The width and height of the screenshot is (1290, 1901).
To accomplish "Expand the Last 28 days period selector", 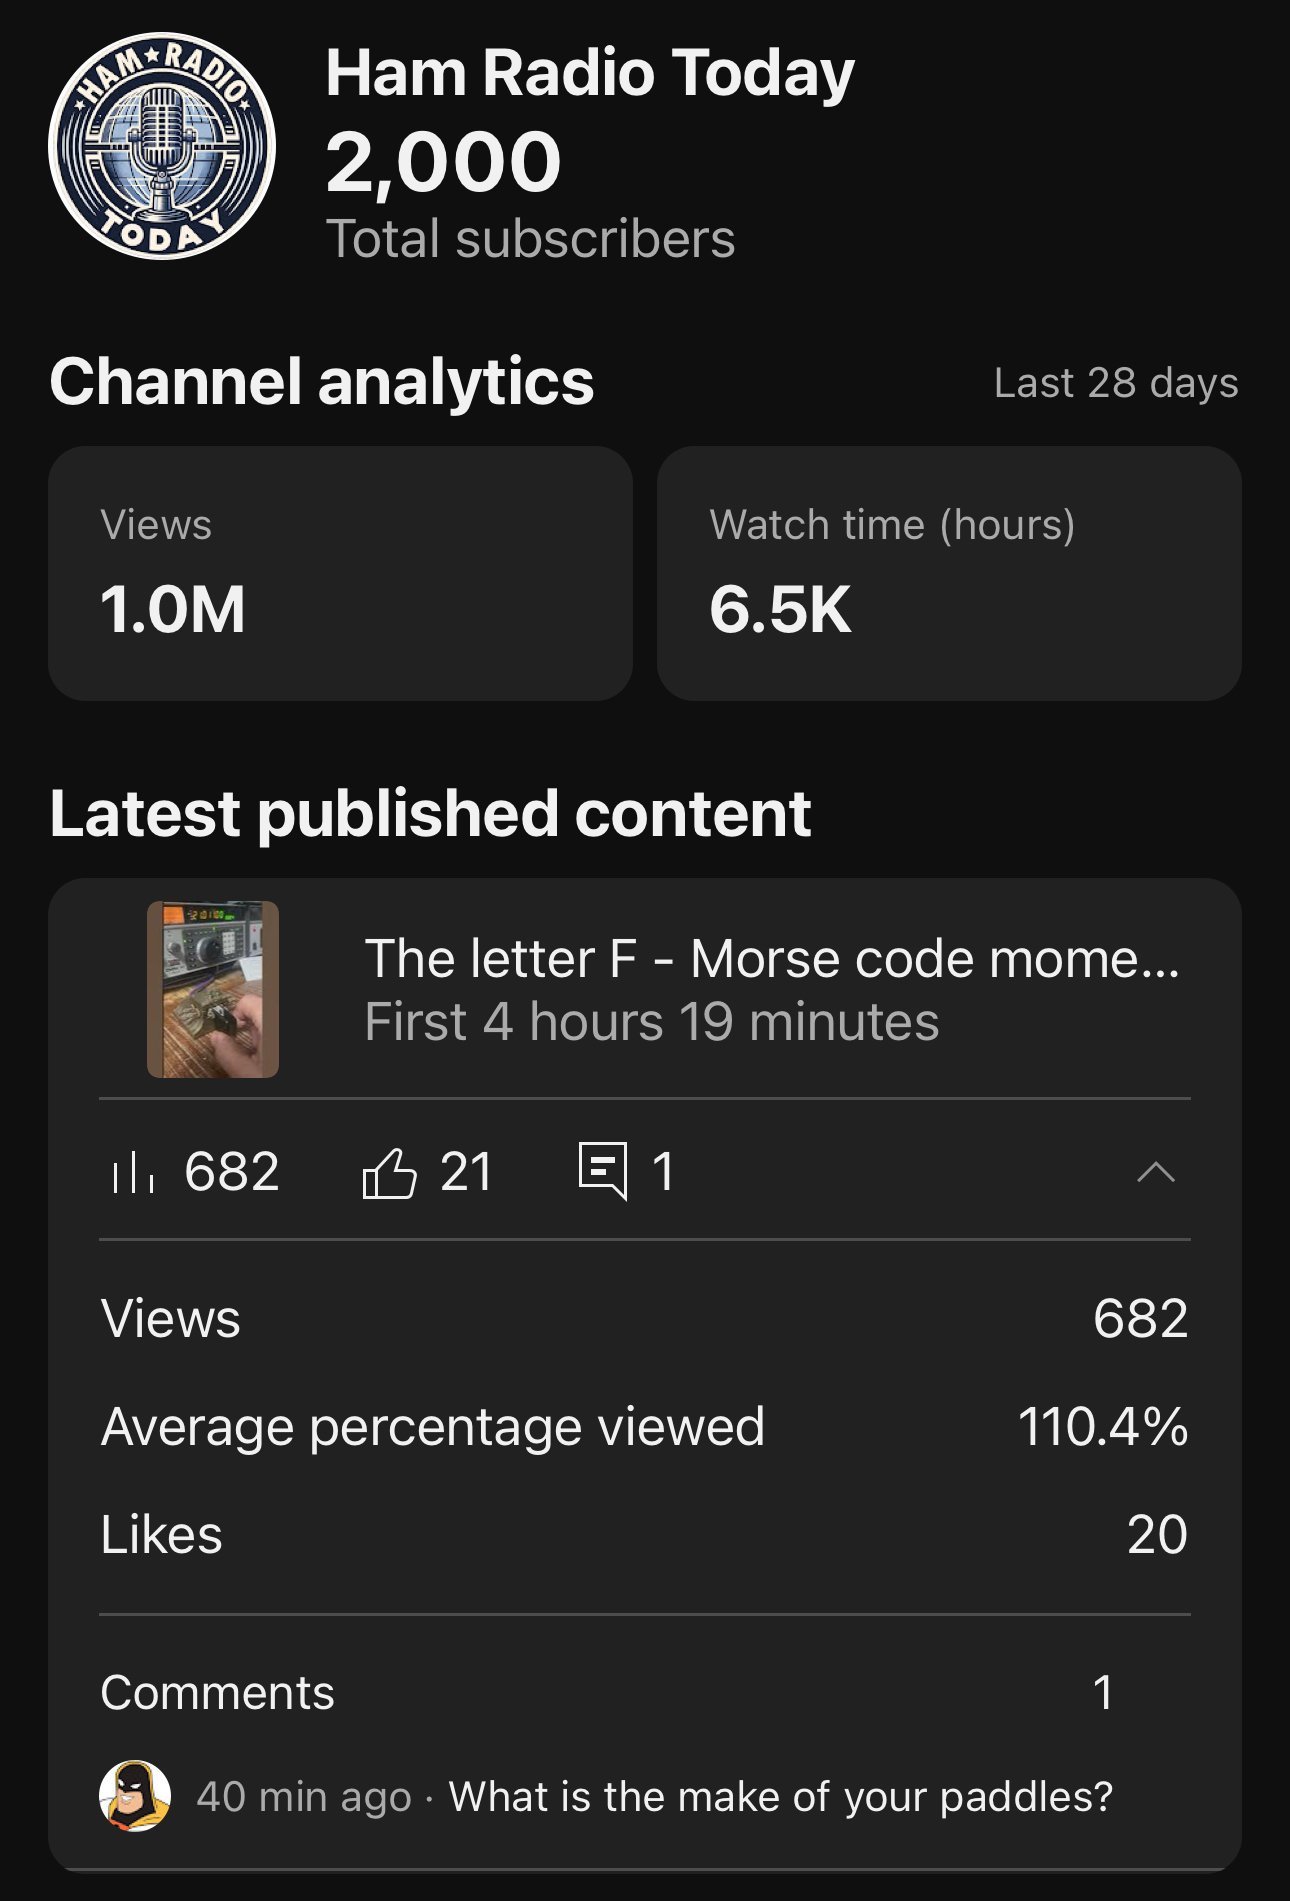I will click(x=1114, y=383).
